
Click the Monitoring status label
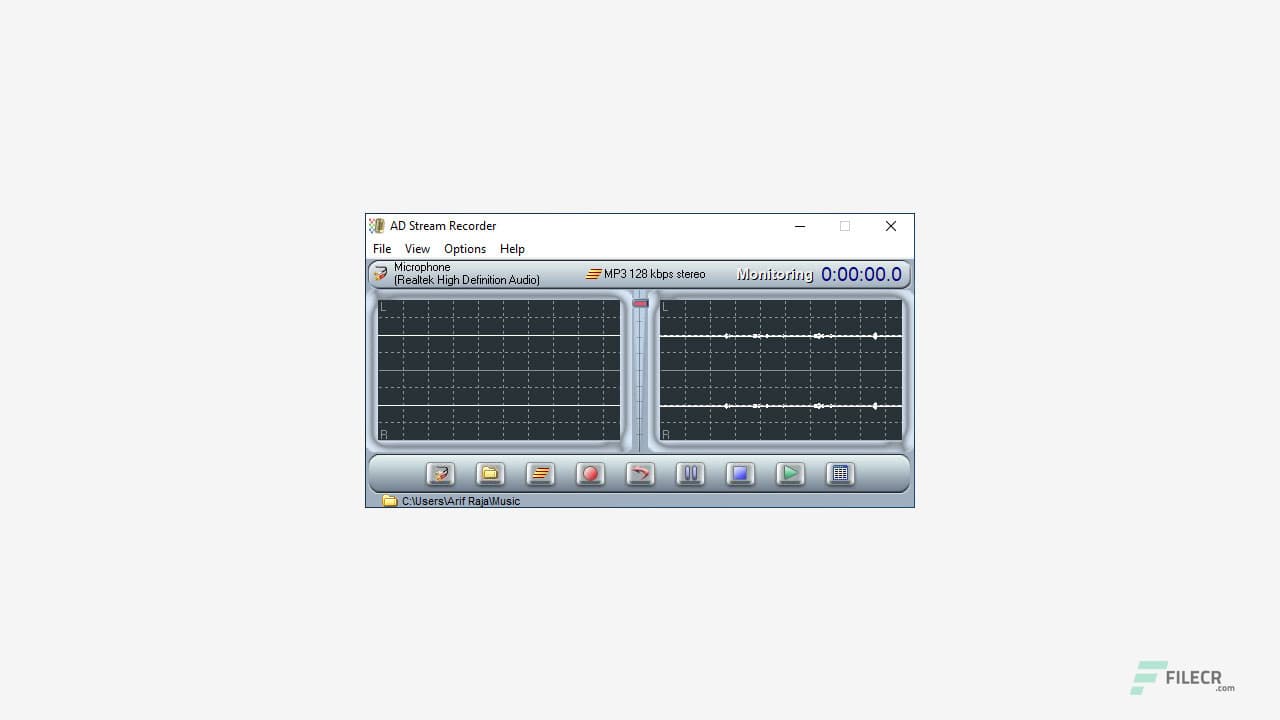[x=773, y=273]
